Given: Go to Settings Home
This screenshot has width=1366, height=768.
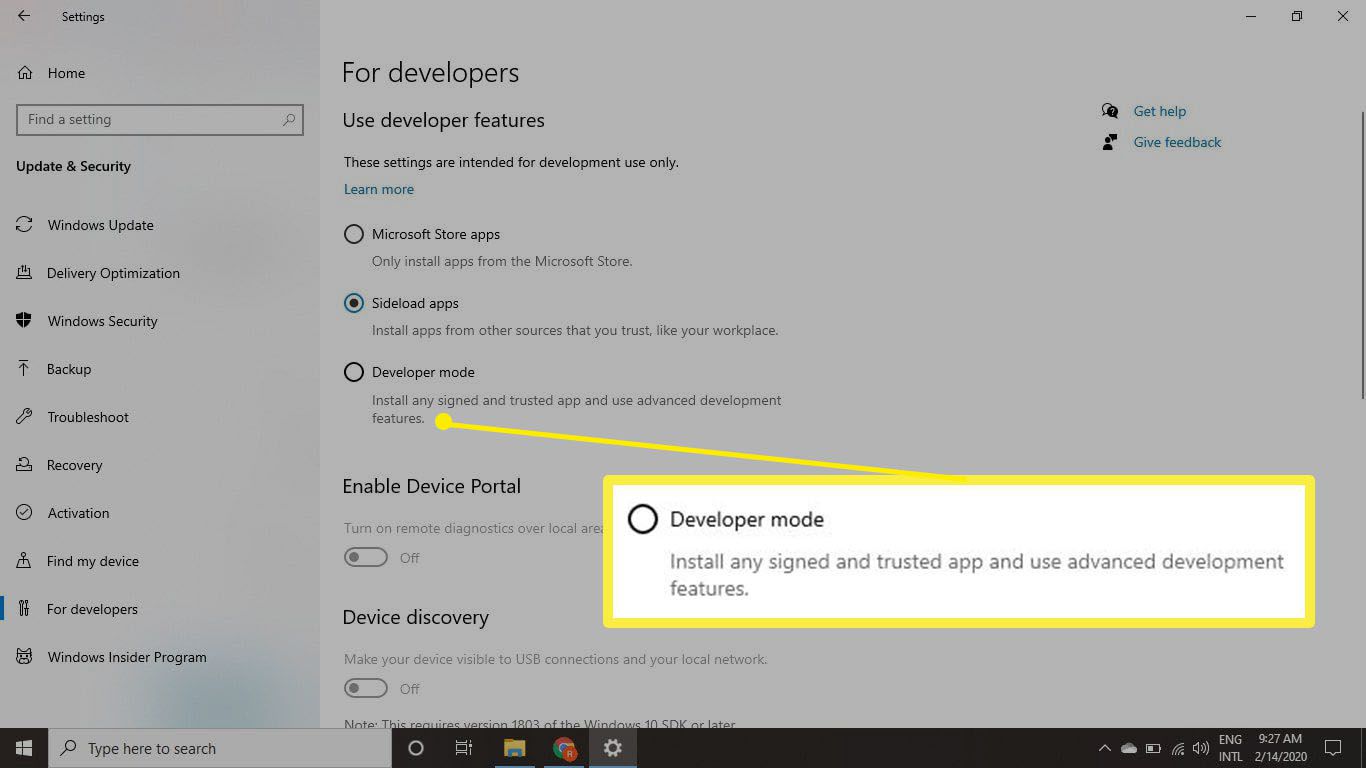Looking at the screenshot, I should coord(66,73).
